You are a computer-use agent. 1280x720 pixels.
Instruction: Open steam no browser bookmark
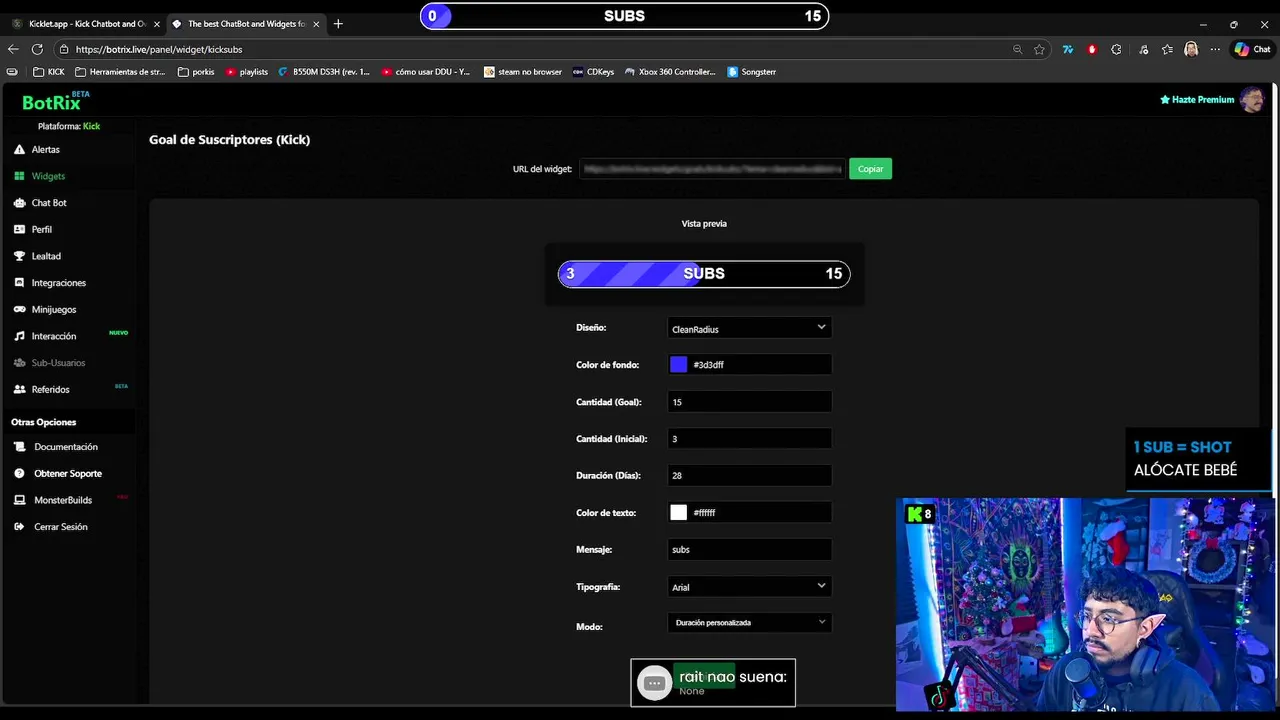tap(523, 72)
